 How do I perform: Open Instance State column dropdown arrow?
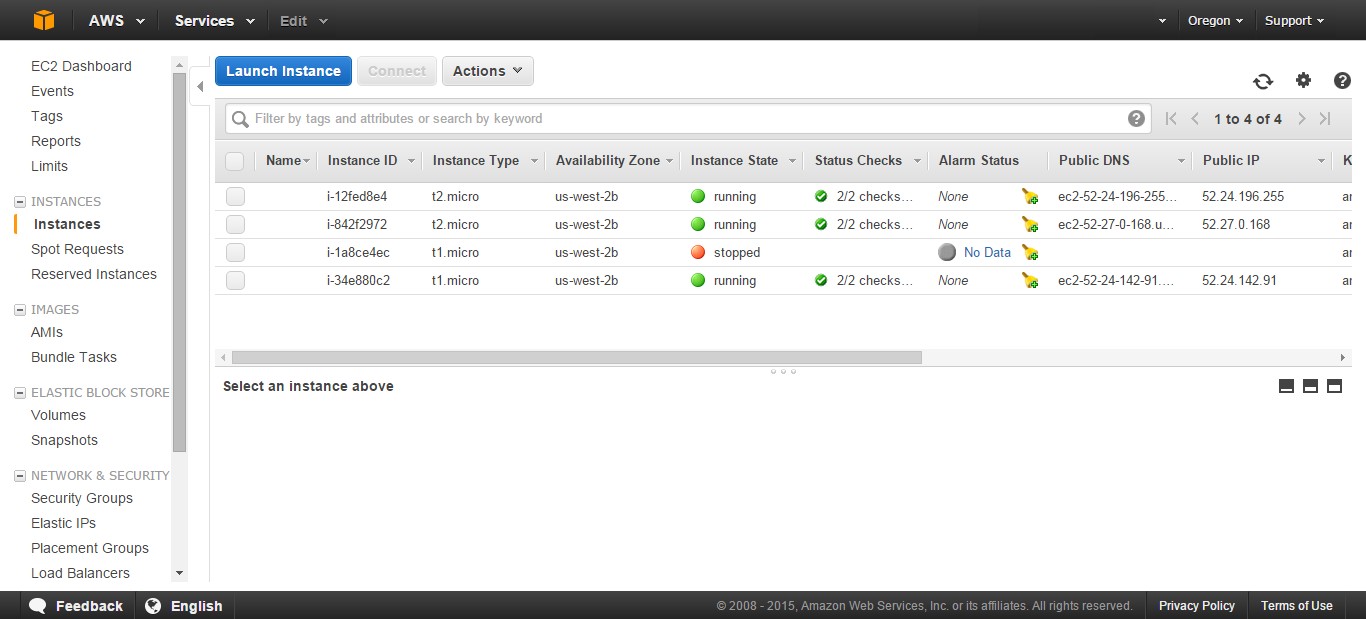(x=792, y=161)
